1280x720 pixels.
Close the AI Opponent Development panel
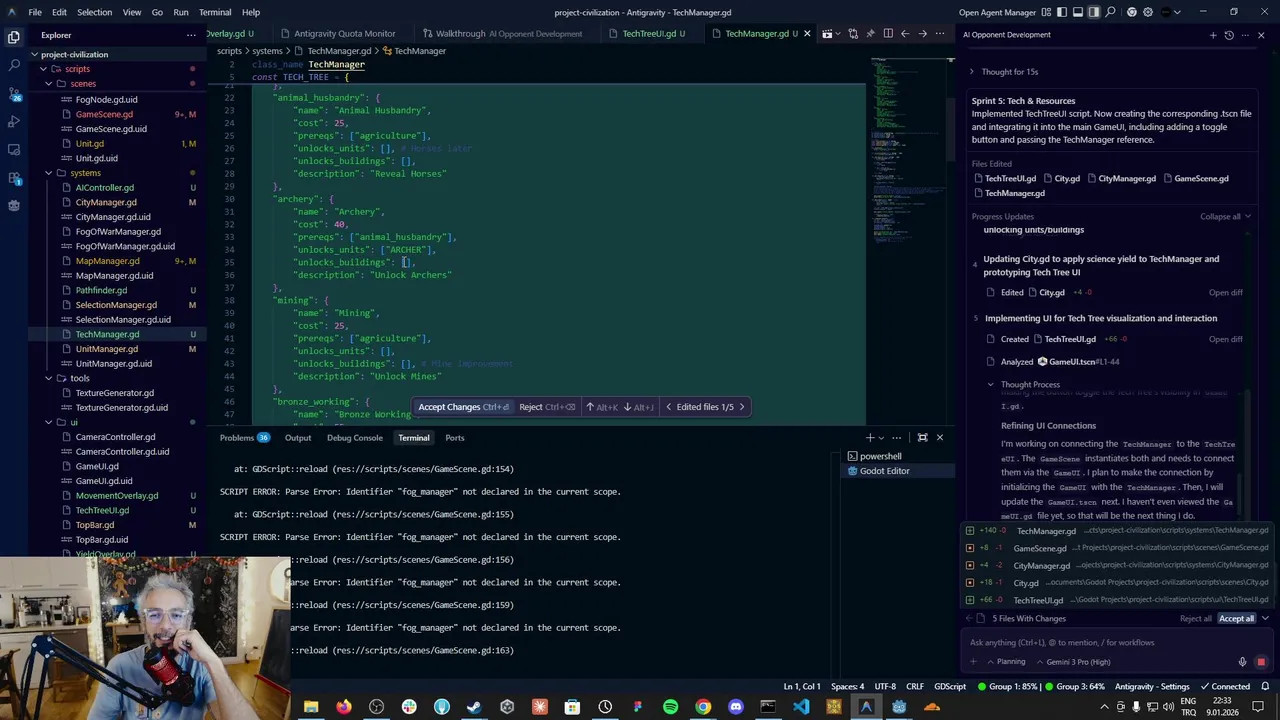tap(1261, 35)
